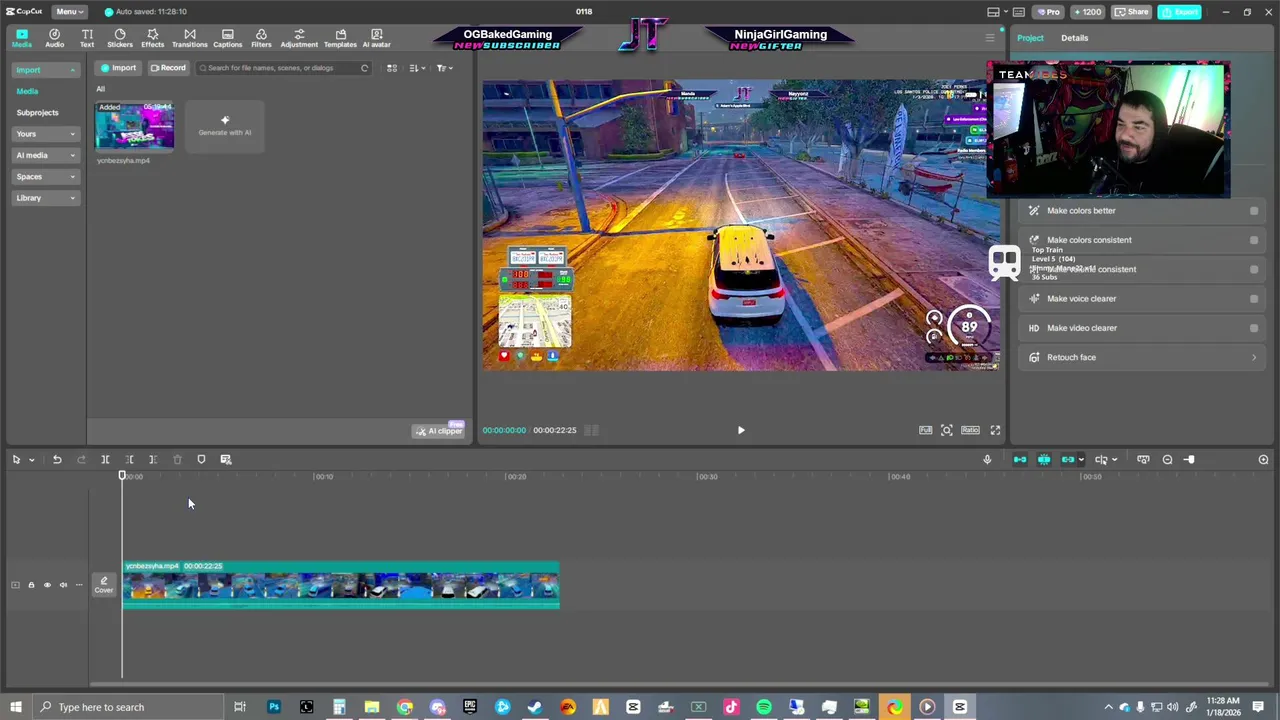Switch to the Details tab
This screenshot has width=1280, height=720.
(x=1074, y=38)
